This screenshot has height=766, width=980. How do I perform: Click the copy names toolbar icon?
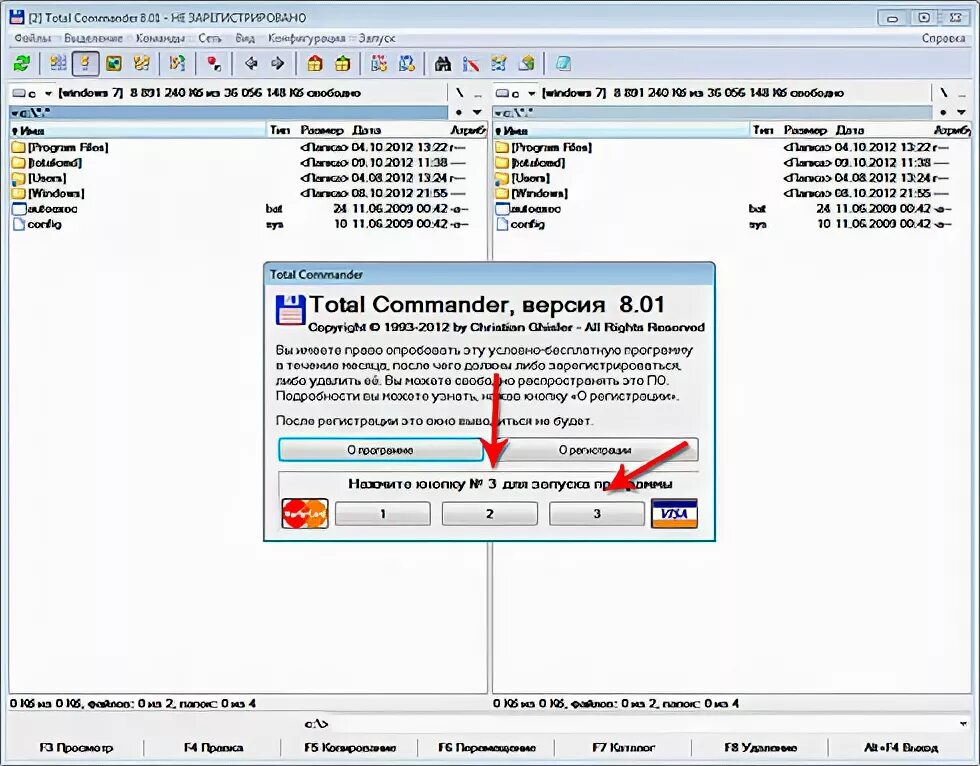tap(527, 63)
